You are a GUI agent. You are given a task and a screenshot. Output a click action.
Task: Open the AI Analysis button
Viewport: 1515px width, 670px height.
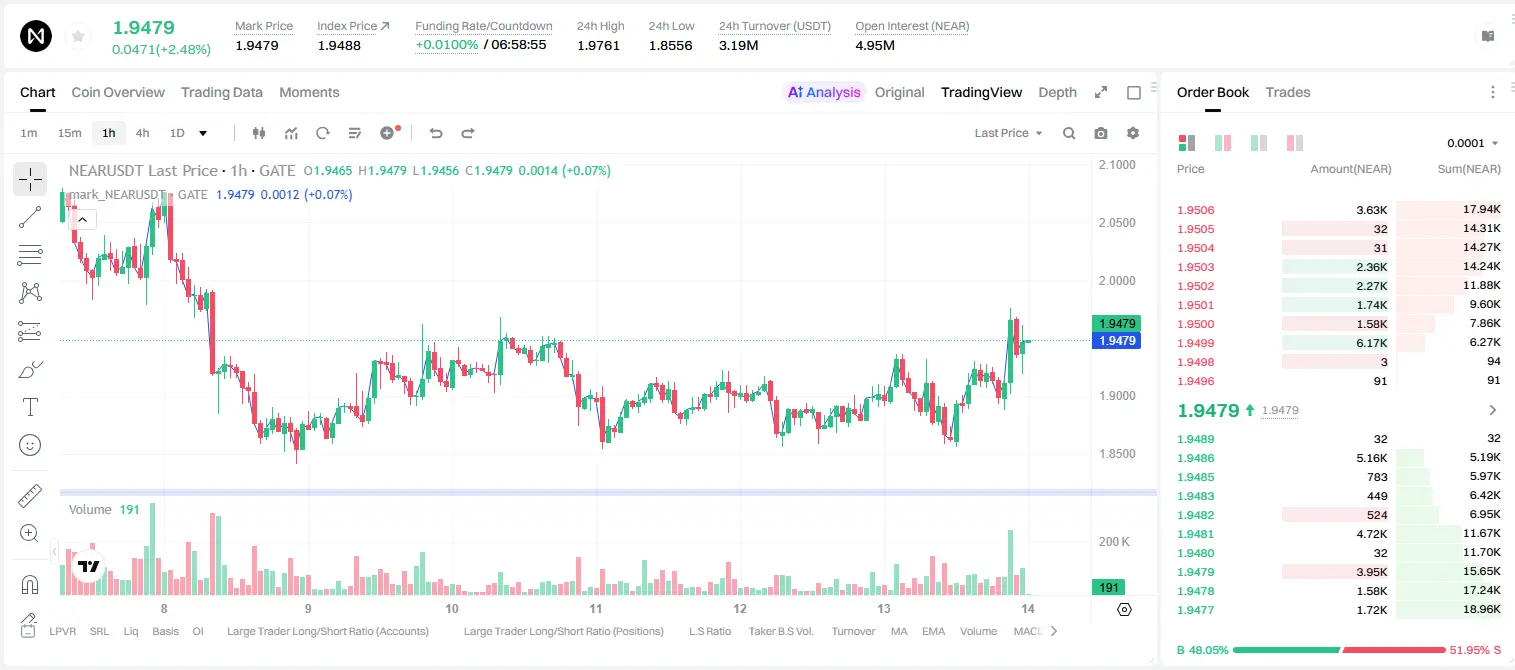point(824,92)
